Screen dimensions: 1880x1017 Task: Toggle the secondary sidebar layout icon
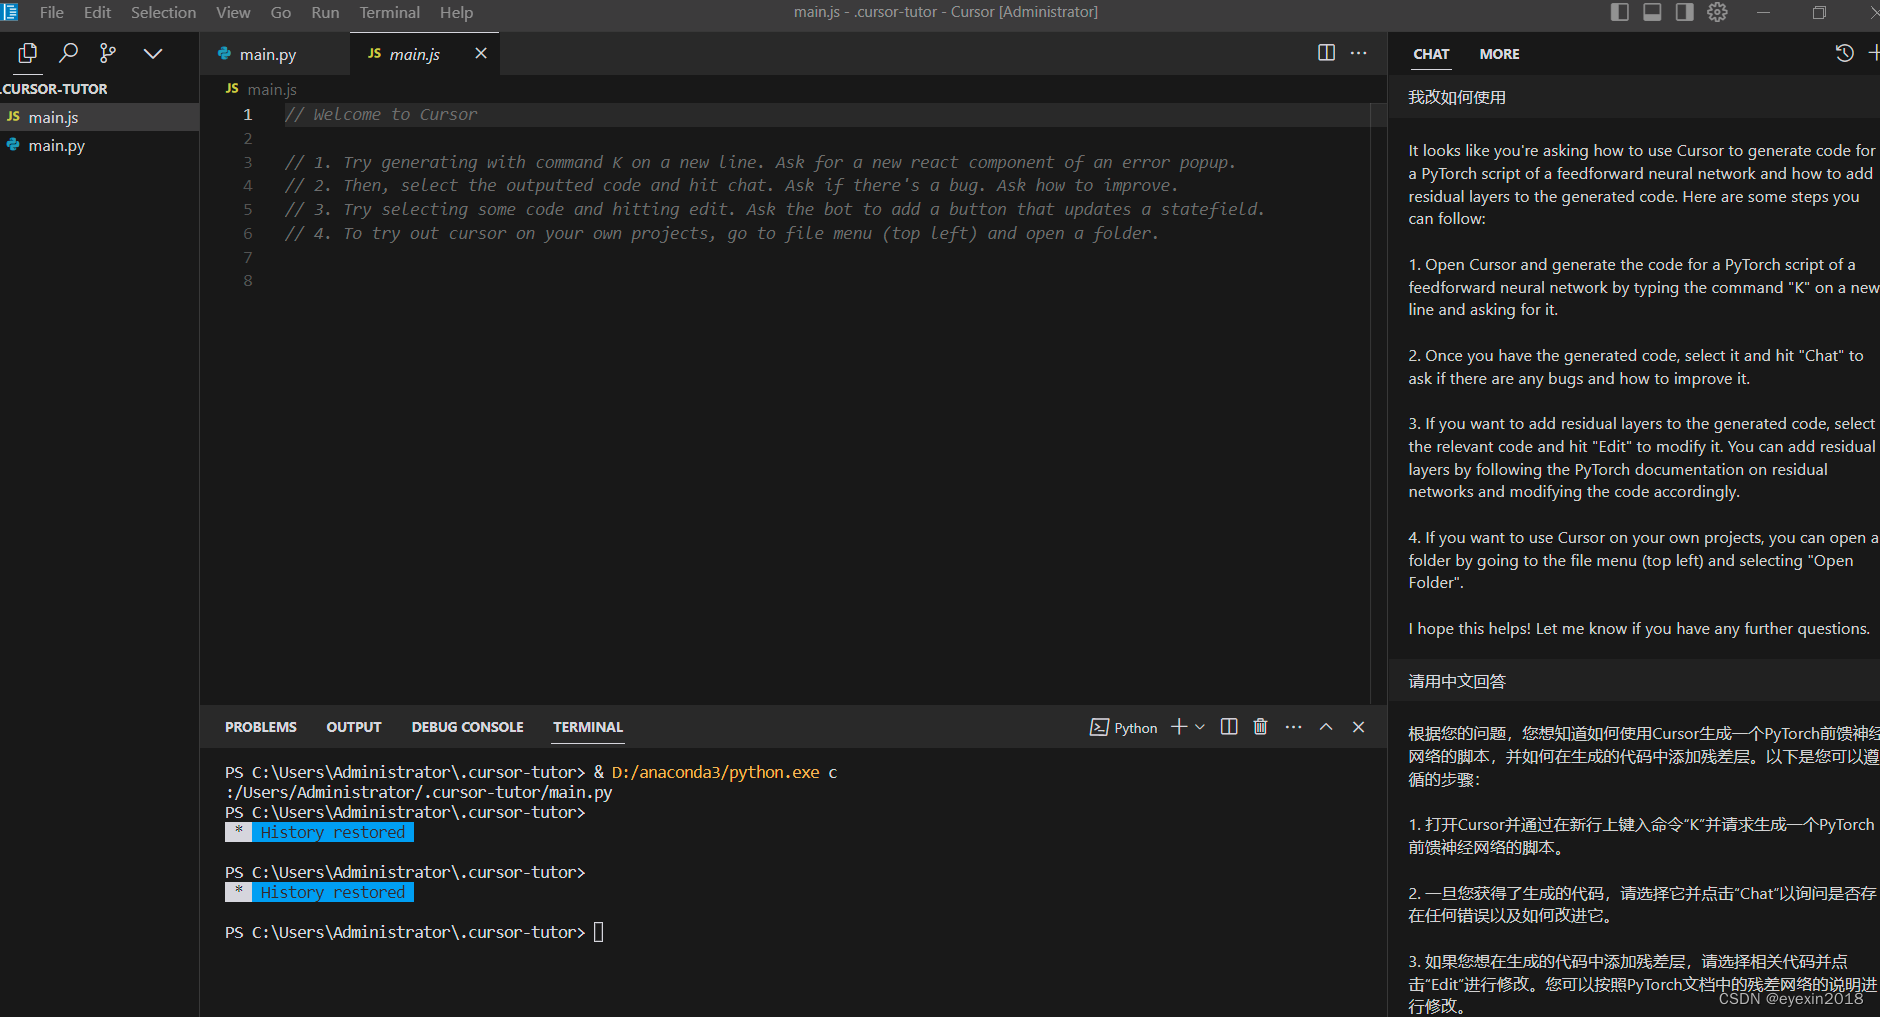point(1685,12)
